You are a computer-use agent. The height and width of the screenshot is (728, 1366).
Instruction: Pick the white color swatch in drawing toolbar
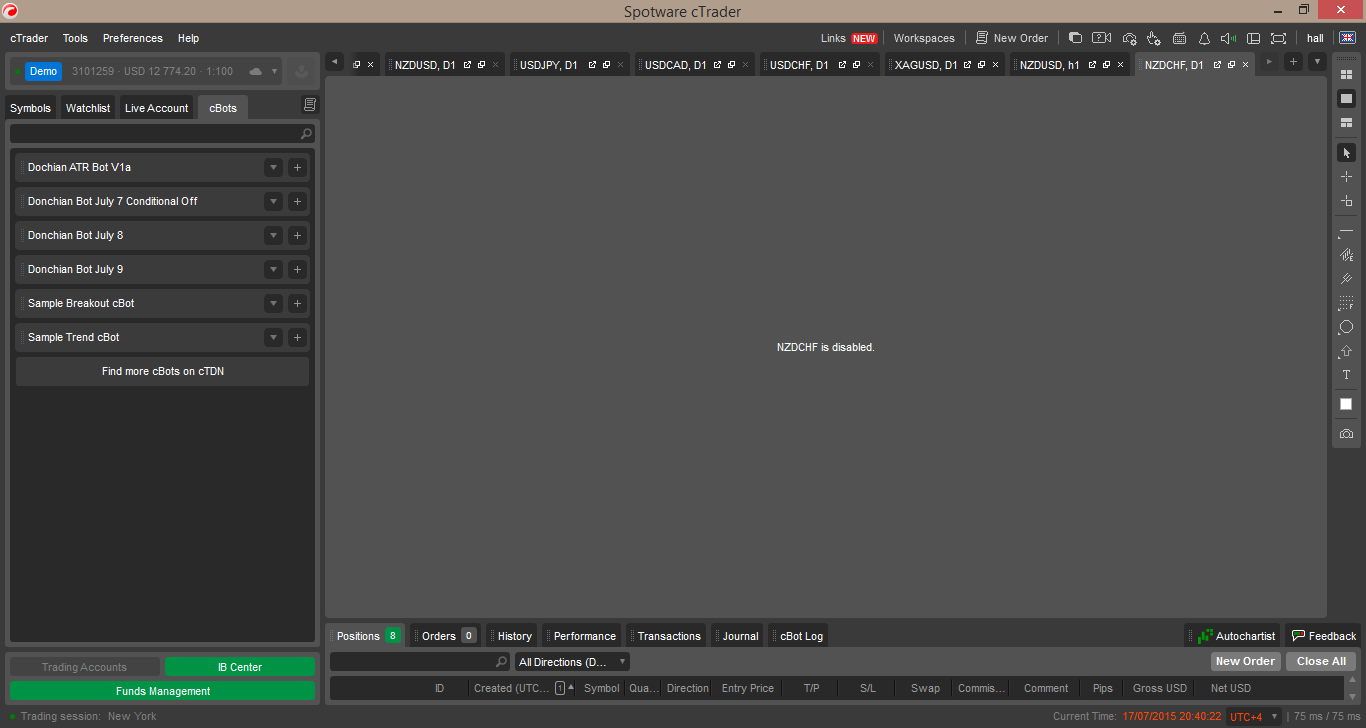[x=1346, y=404]
